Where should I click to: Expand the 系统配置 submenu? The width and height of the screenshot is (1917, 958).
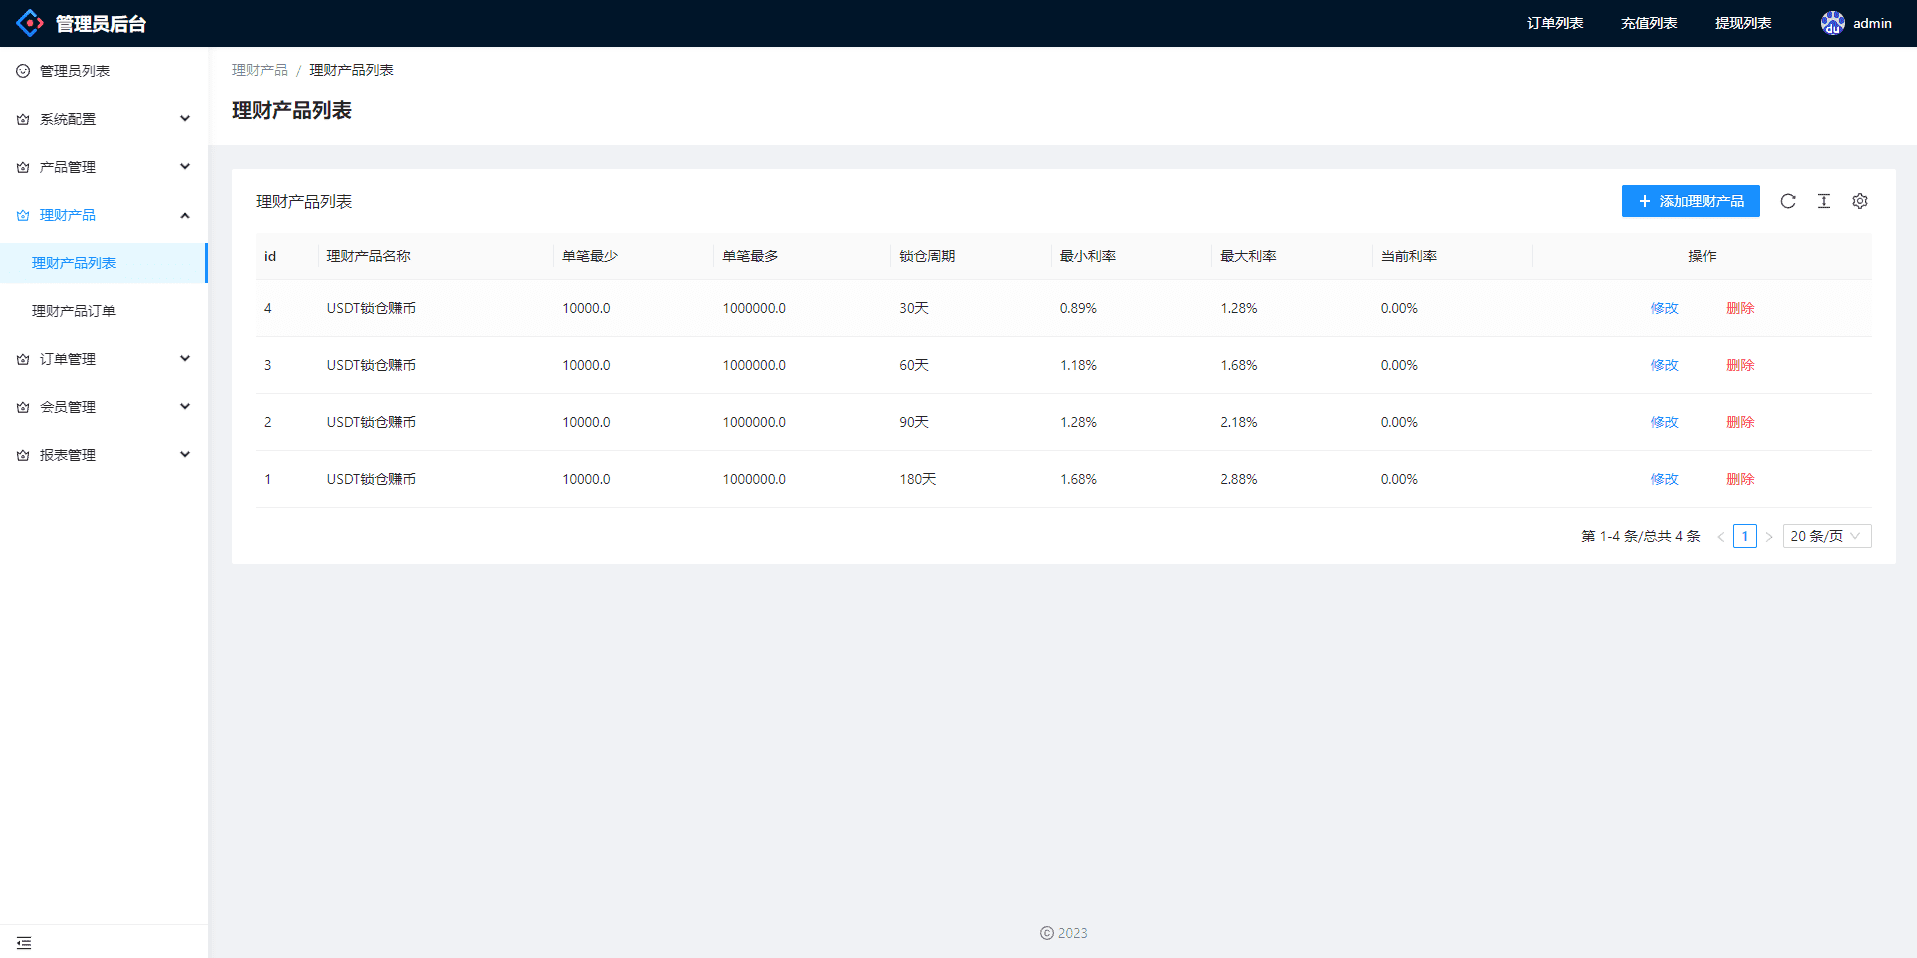pos(185,119)
